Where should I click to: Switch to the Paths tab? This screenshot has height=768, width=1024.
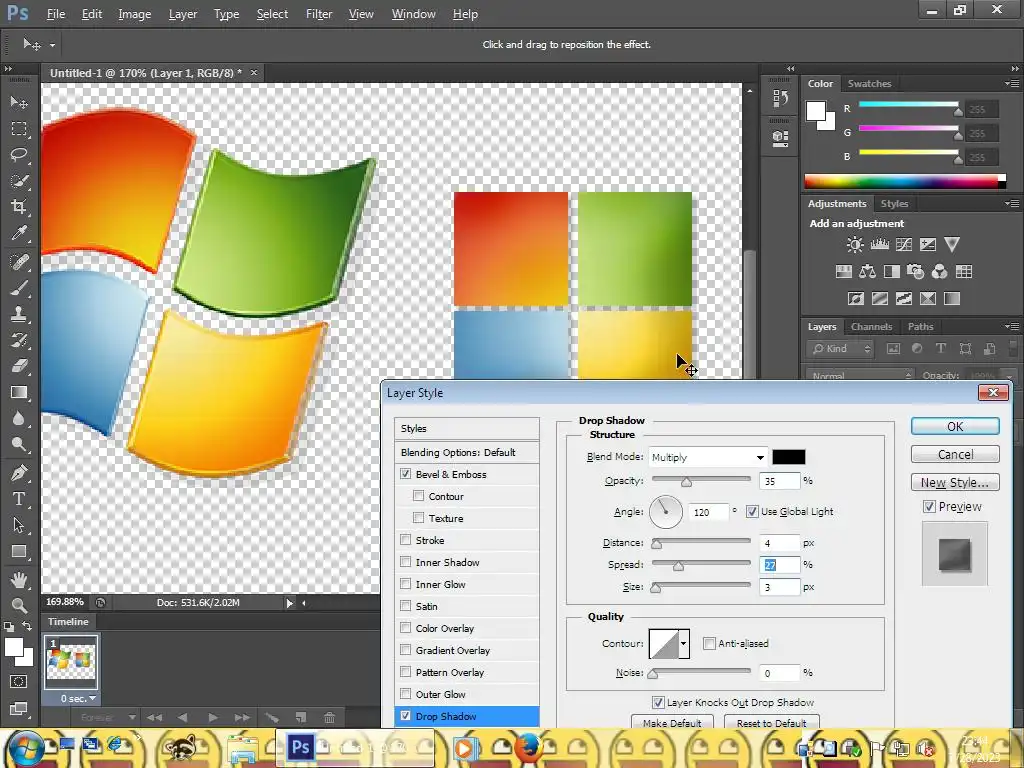920,327
